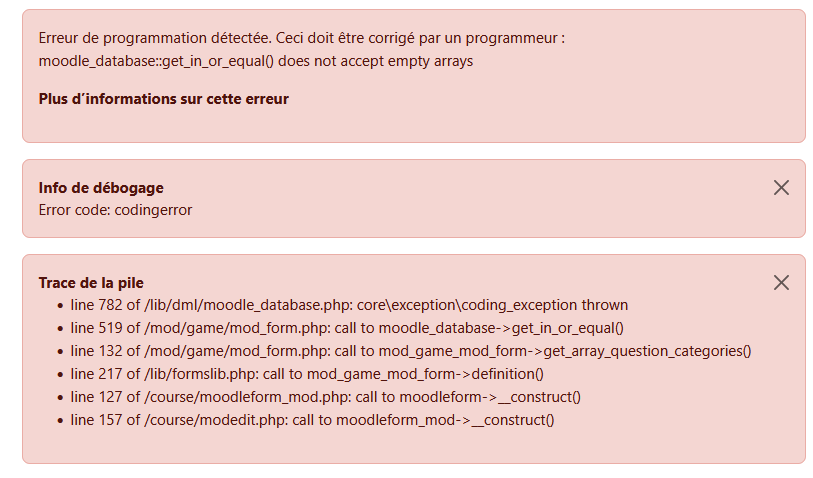The width and height of the screenshot is (813, 478).
Task: Open "Plus d'informations sur cette erreur" link
Action: (x=163, y=99)
